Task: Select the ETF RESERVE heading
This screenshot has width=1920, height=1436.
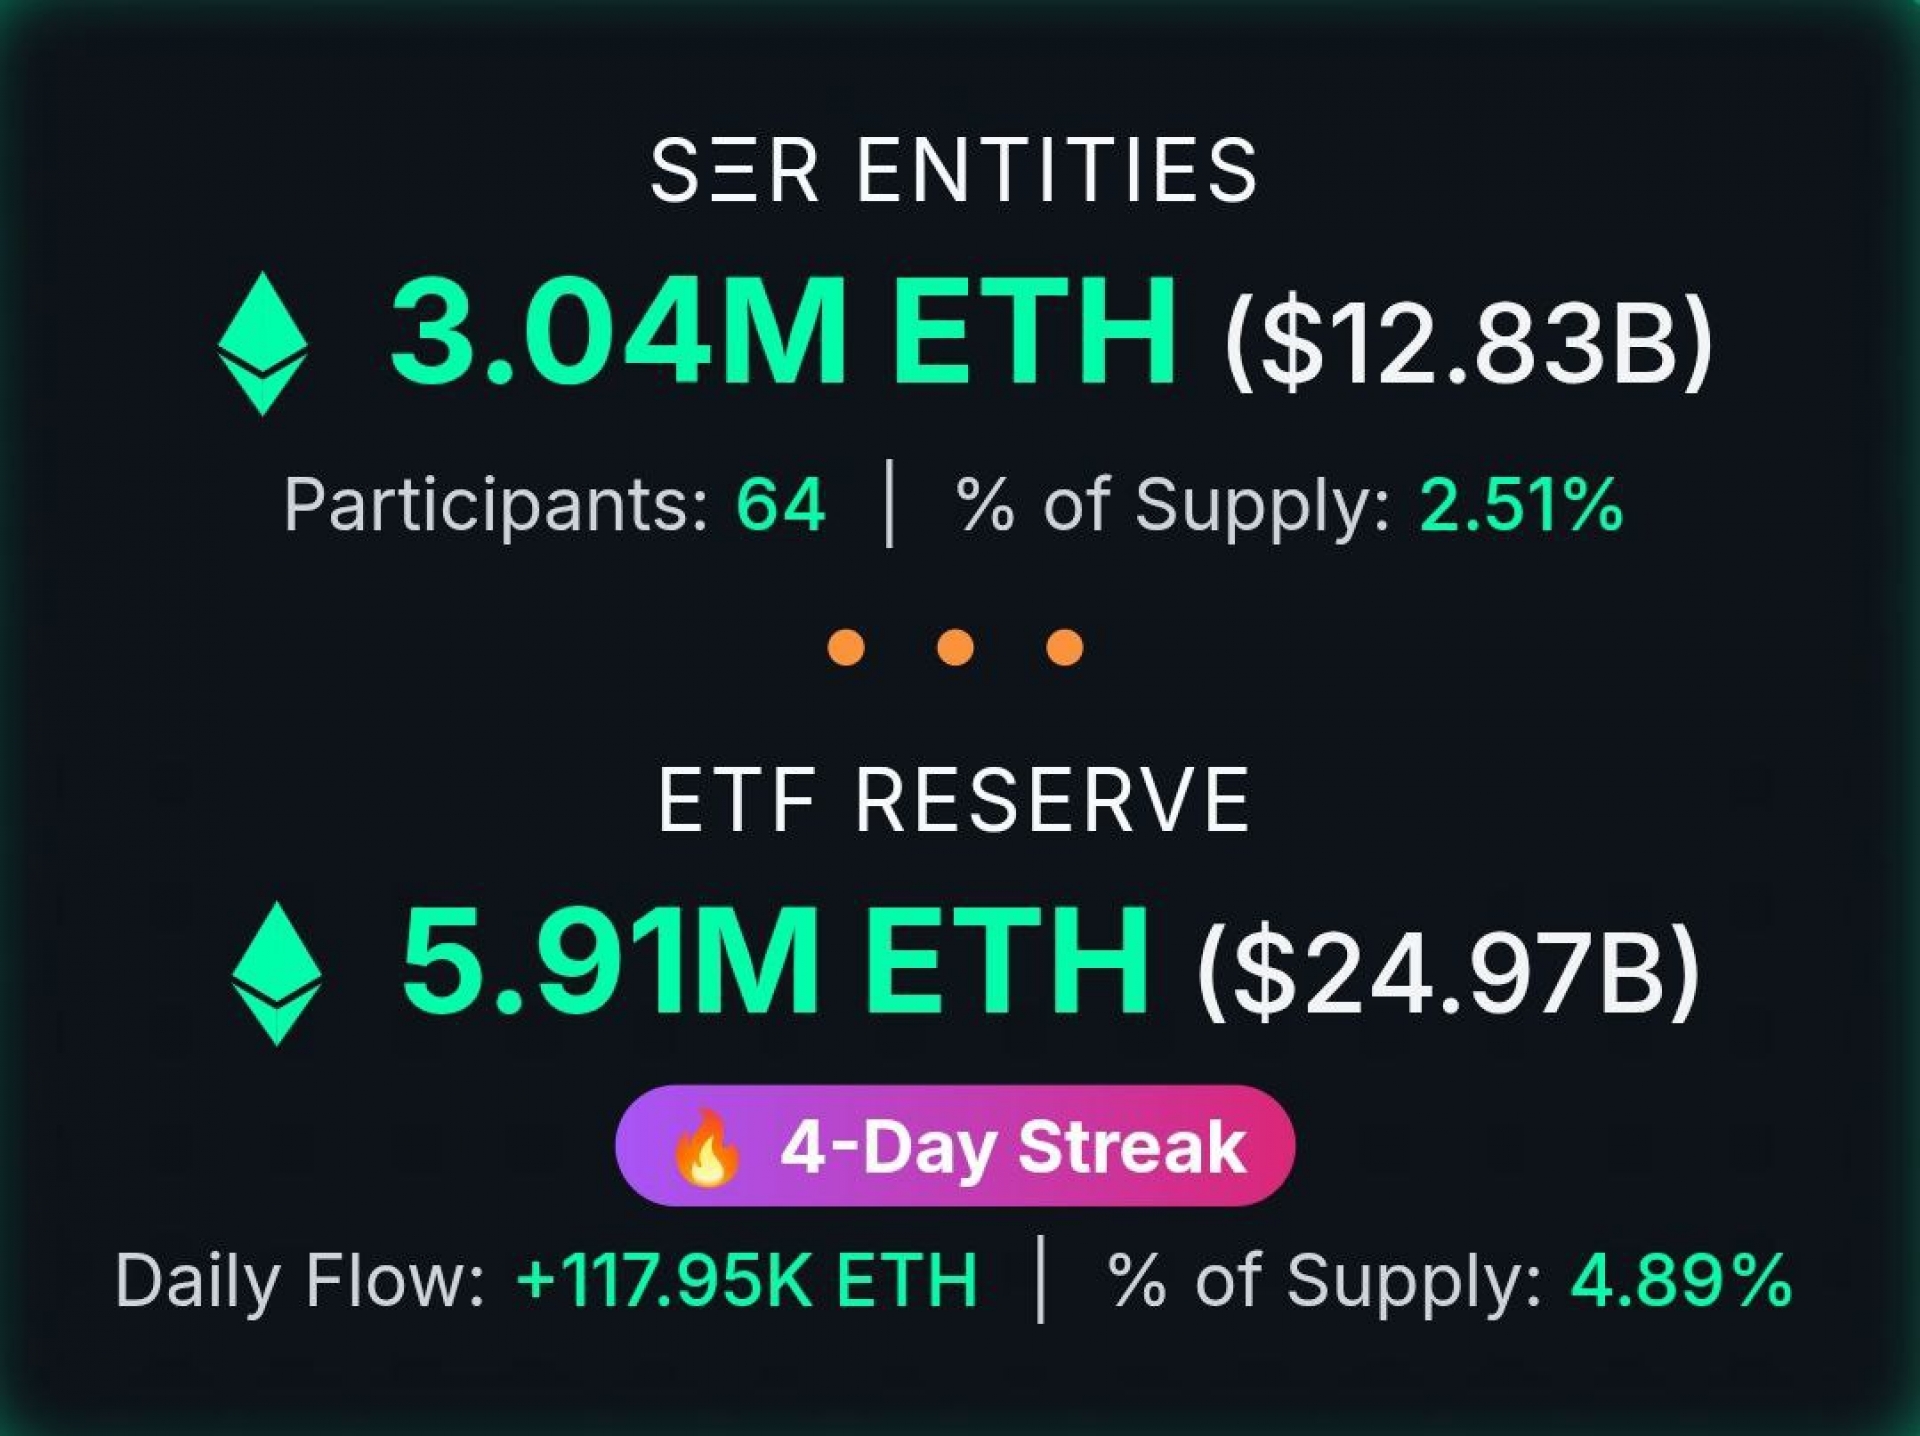Action: 954,800
